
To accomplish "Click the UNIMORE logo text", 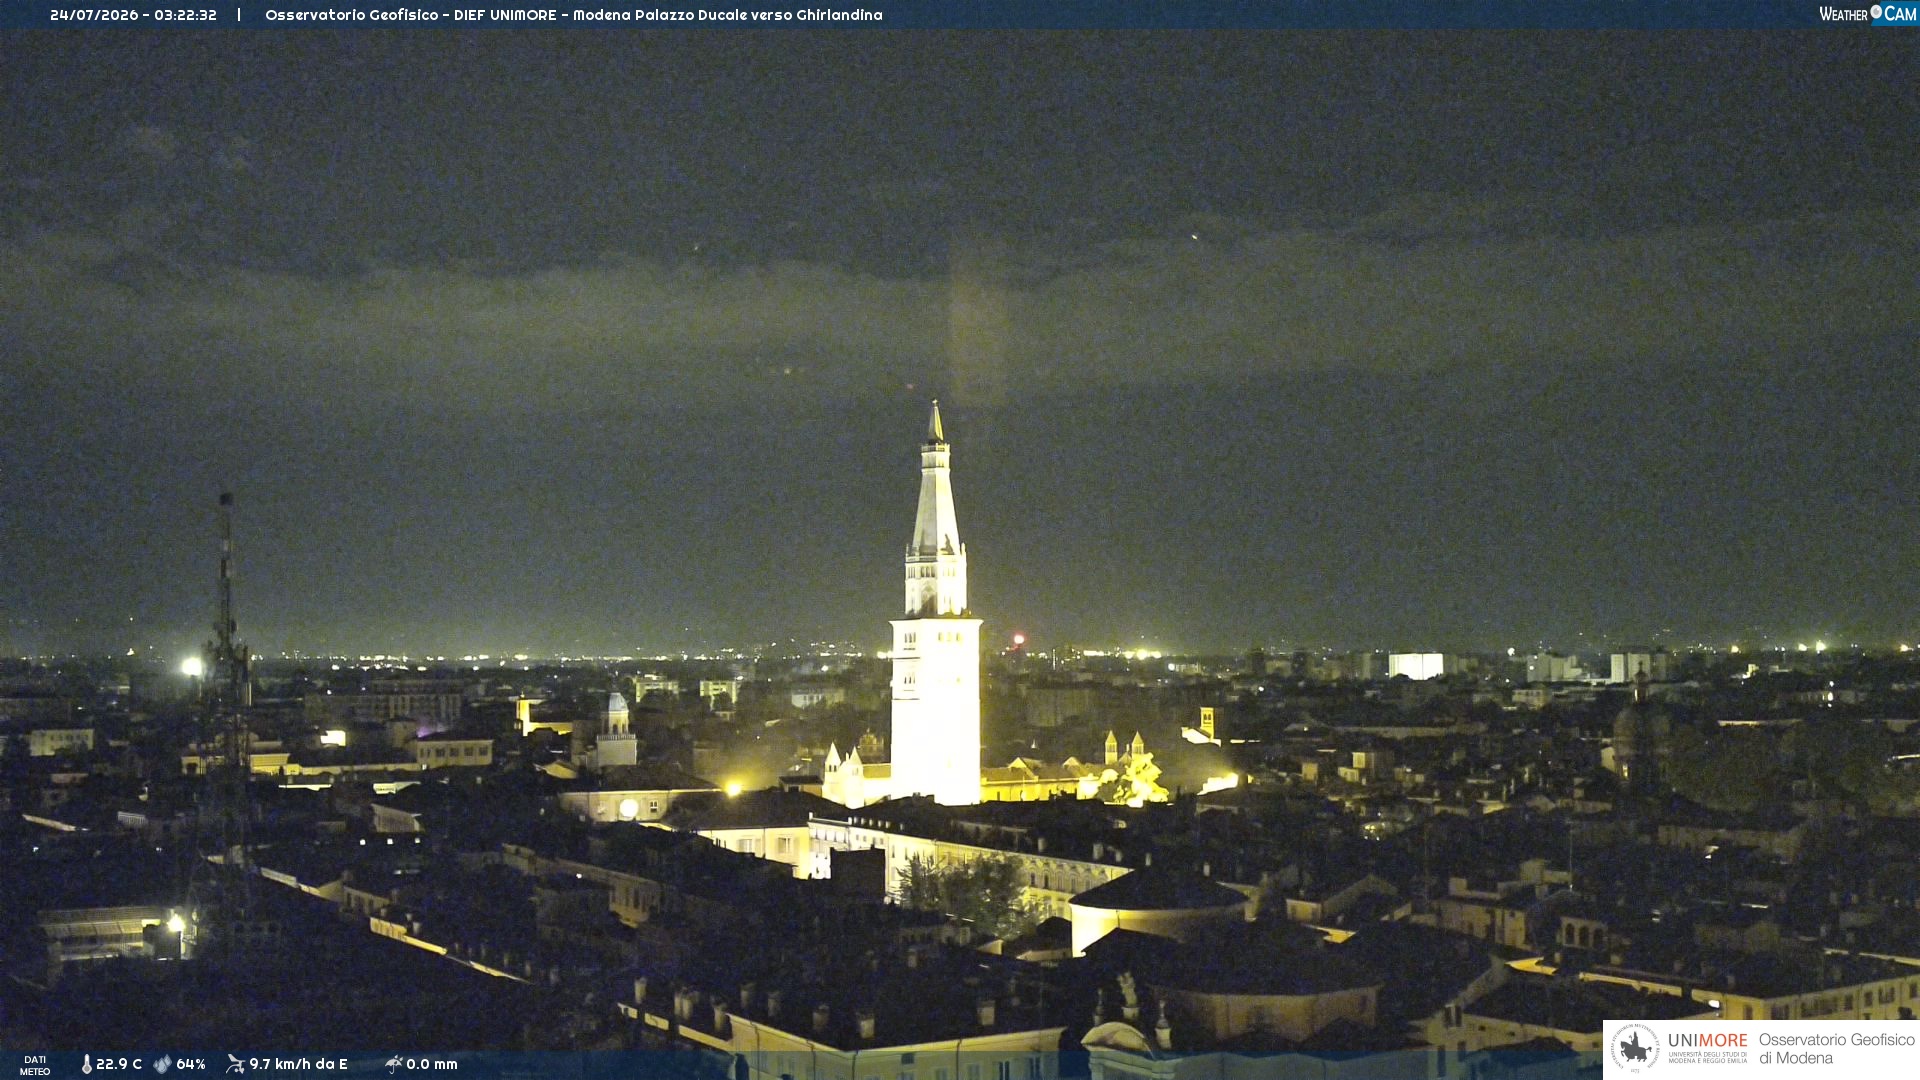I will coord(1707,1041).
